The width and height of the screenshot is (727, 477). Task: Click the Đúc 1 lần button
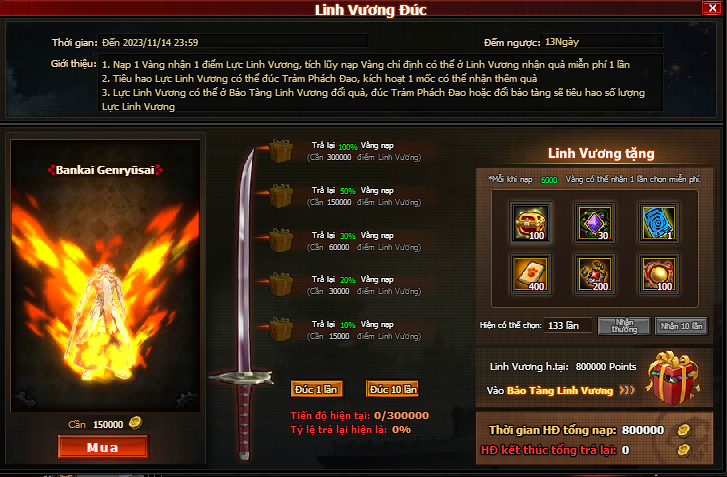317,389
